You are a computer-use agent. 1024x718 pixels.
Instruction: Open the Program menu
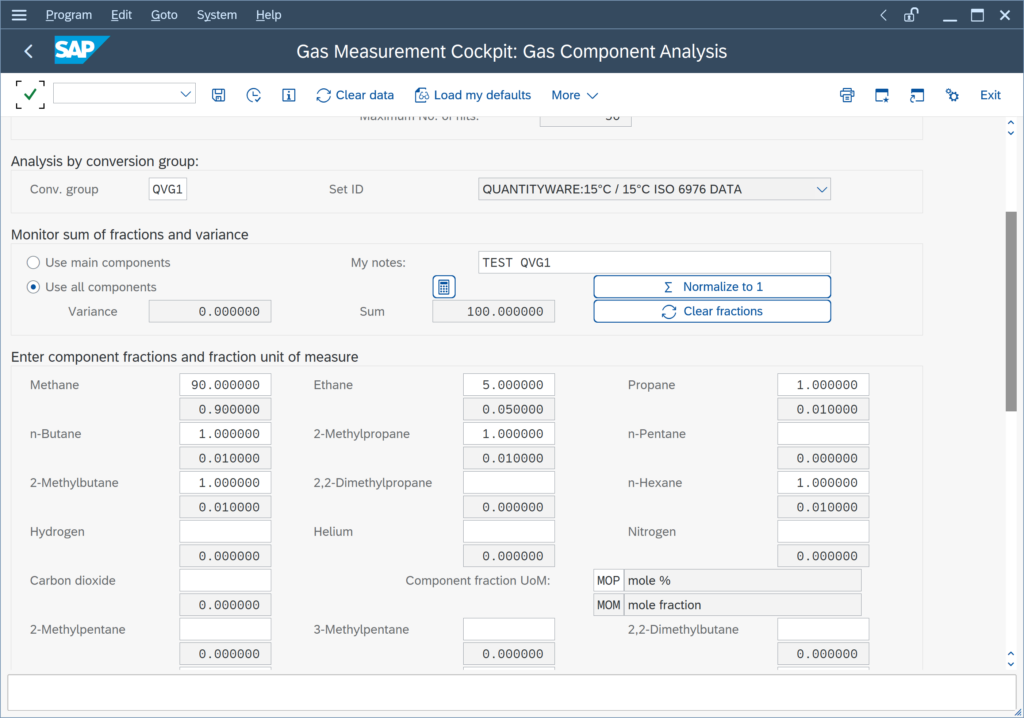(69, 14)
